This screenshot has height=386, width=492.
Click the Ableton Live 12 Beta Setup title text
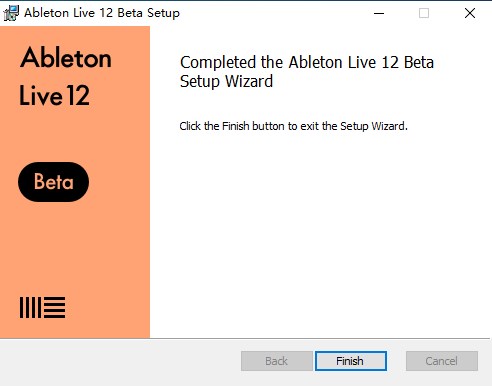[102, 13]
